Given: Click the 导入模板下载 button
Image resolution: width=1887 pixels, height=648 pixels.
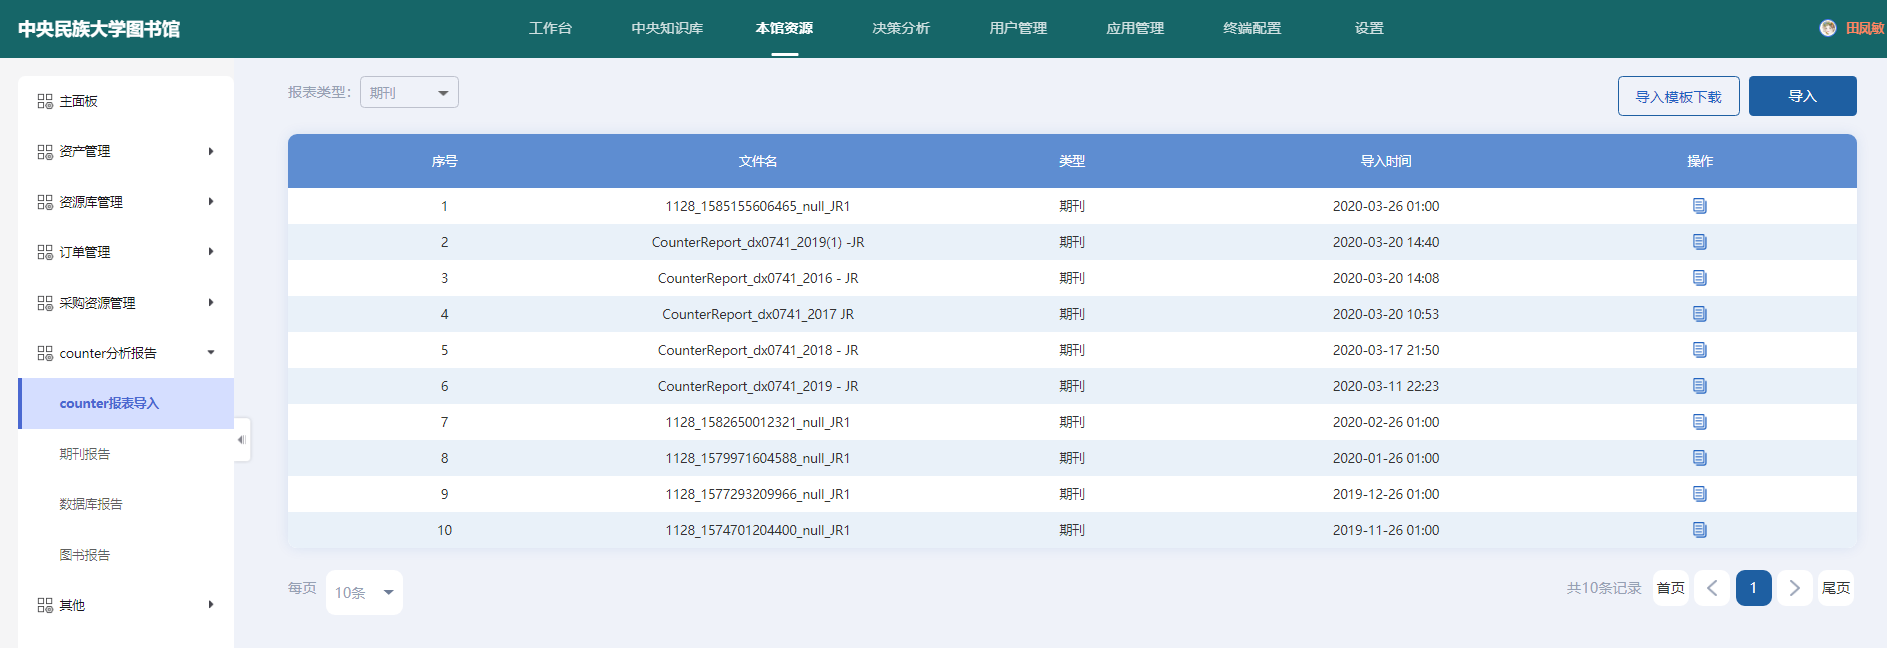Looking at the screenshot, I should [1678, 96].
